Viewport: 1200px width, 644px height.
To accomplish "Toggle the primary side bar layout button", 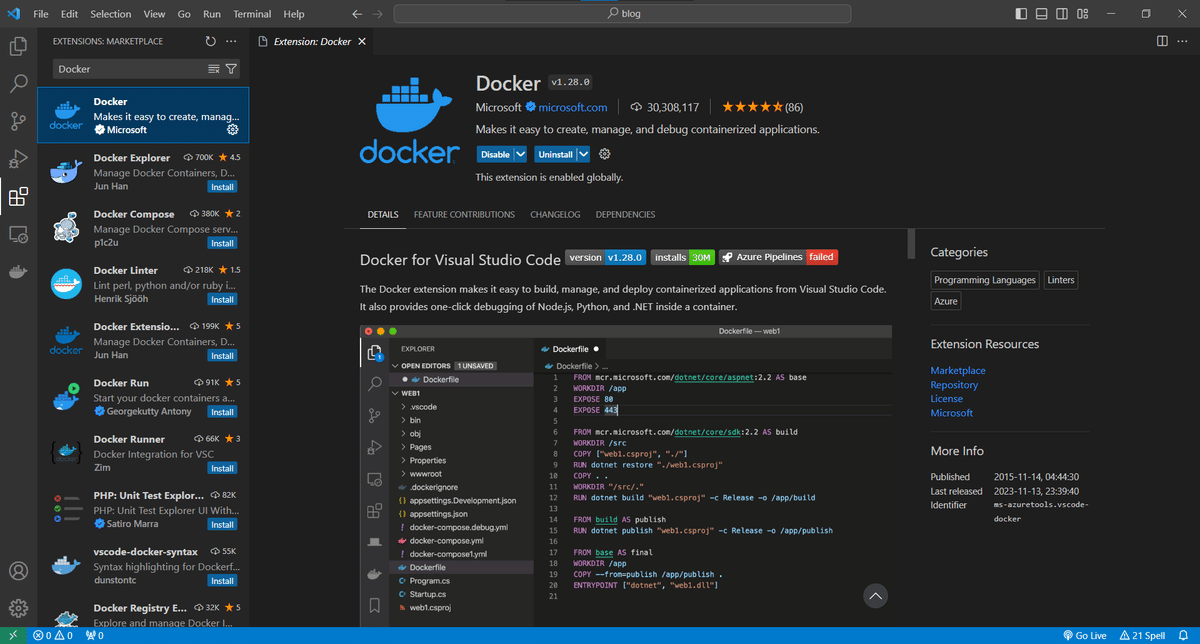I will click(x=1021, y=14).
